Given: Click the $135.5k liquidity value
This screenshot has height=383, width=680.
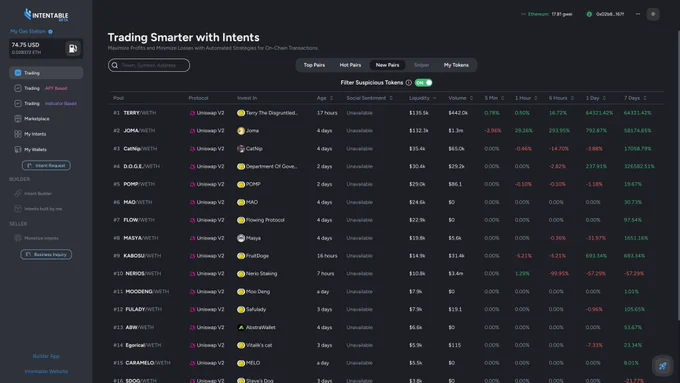Looking at the screenshot, I should [418, 113].
